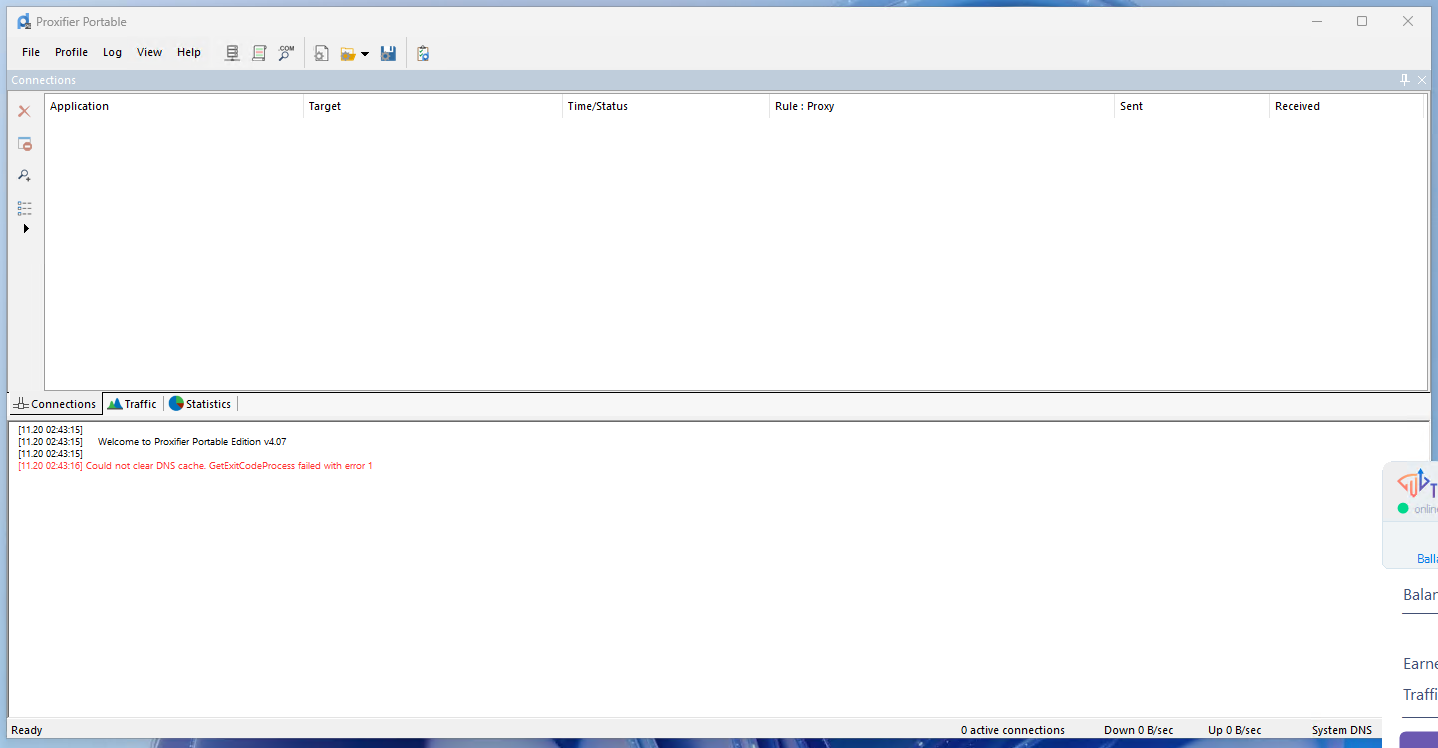1438x748 pixels.
Task: Select the red 'Could not clear DNS cache' log entry
Action: coord(195,466)
